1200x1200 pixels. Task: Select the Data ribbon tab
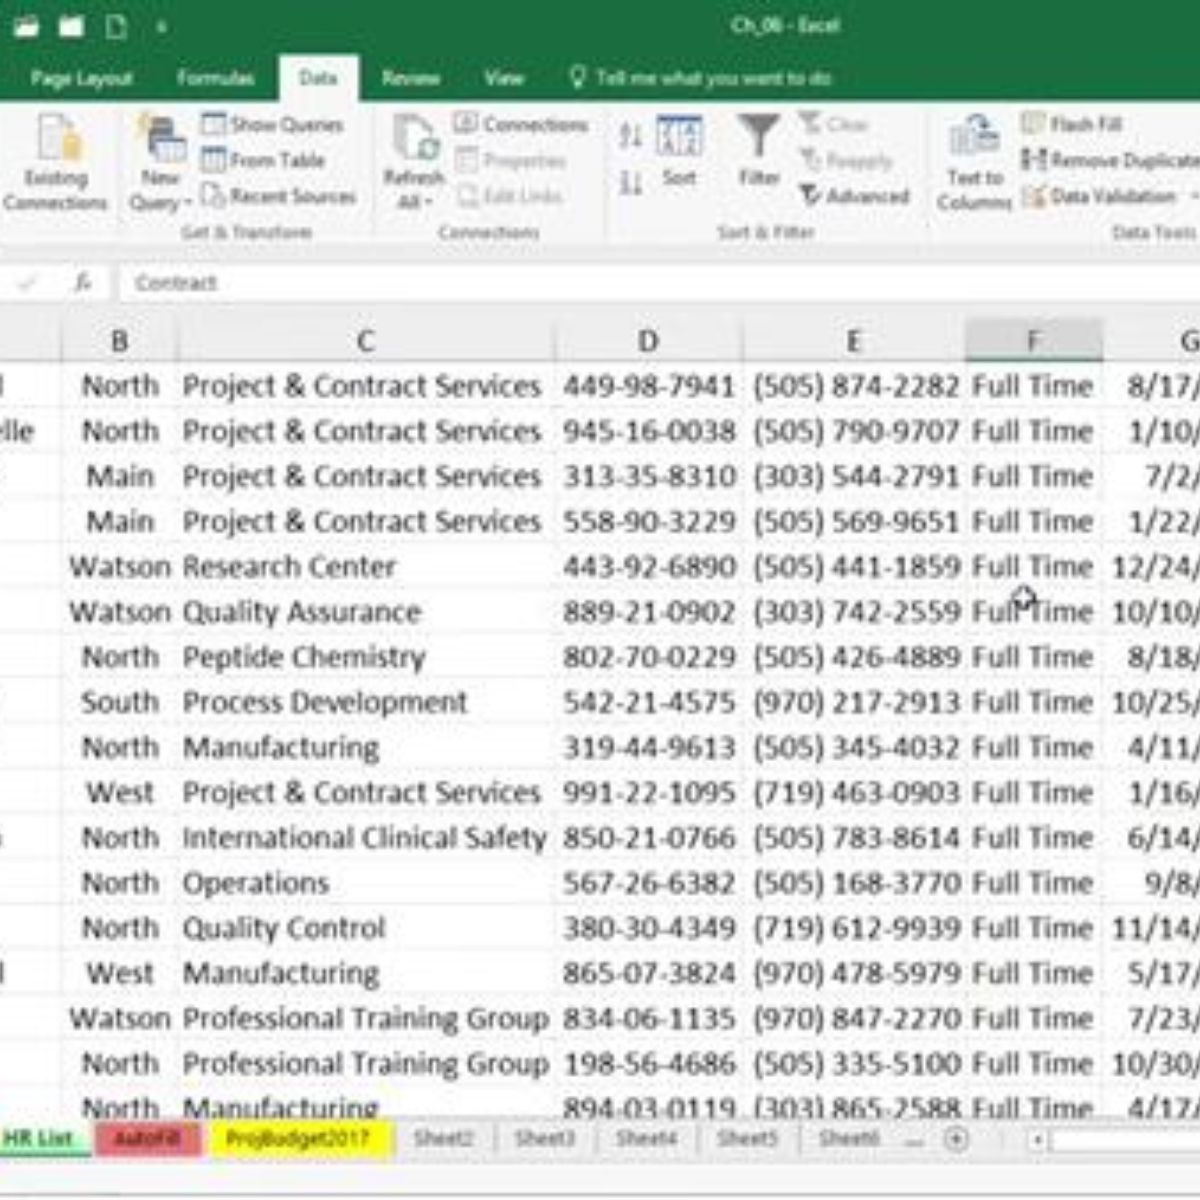[318, 78]
